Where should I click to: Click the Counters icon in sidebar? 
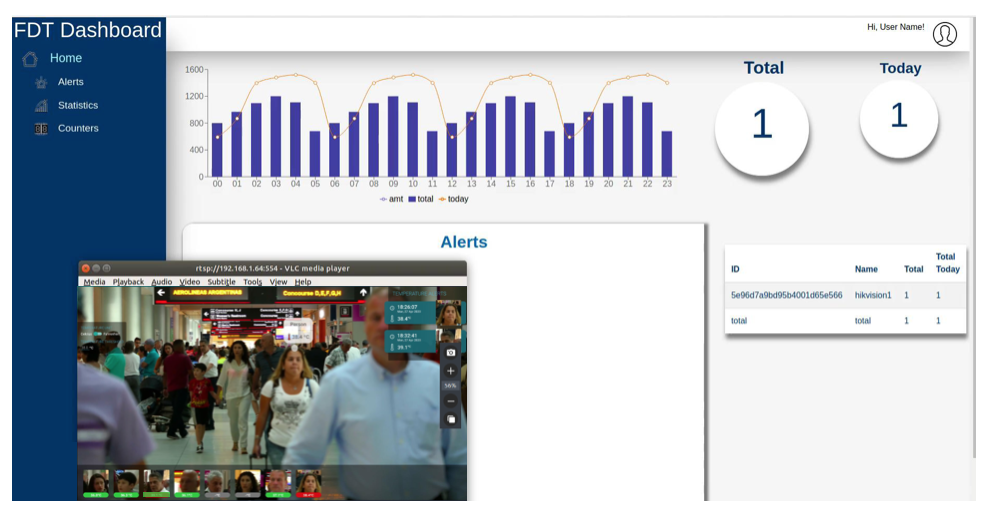pyautogui.click(x=41, y=129)
